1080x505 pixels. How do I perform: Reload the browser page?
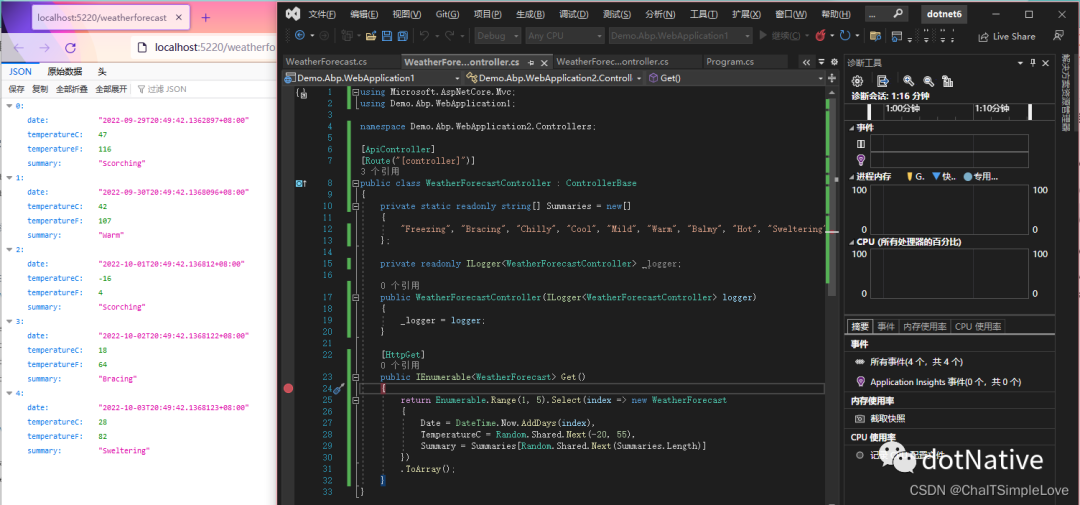click(70, 48)
